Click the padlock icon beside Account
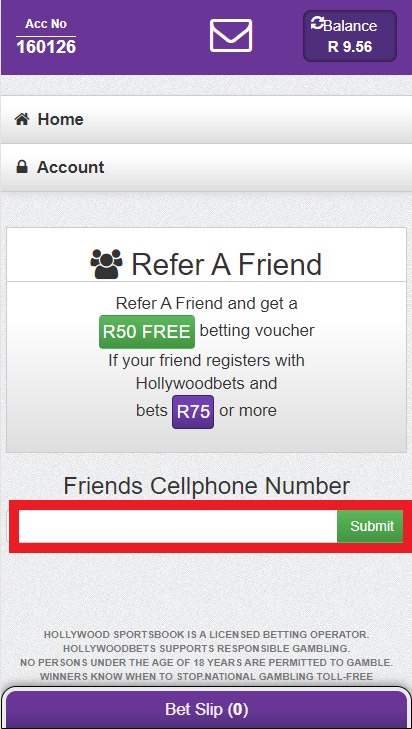The width and height of the screenshot is (412, 729). [22, 167]
